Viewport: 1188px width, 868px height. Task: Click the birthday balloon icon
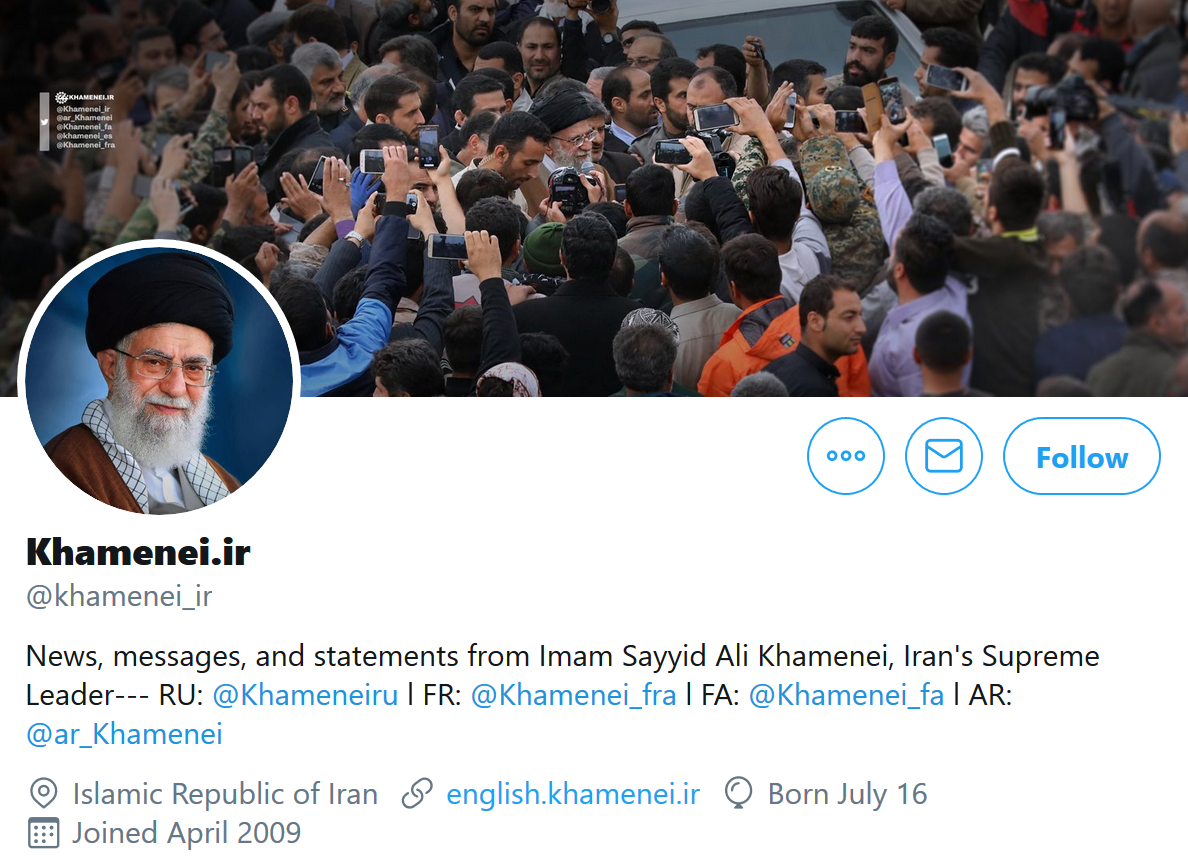(x=738, y=794)
